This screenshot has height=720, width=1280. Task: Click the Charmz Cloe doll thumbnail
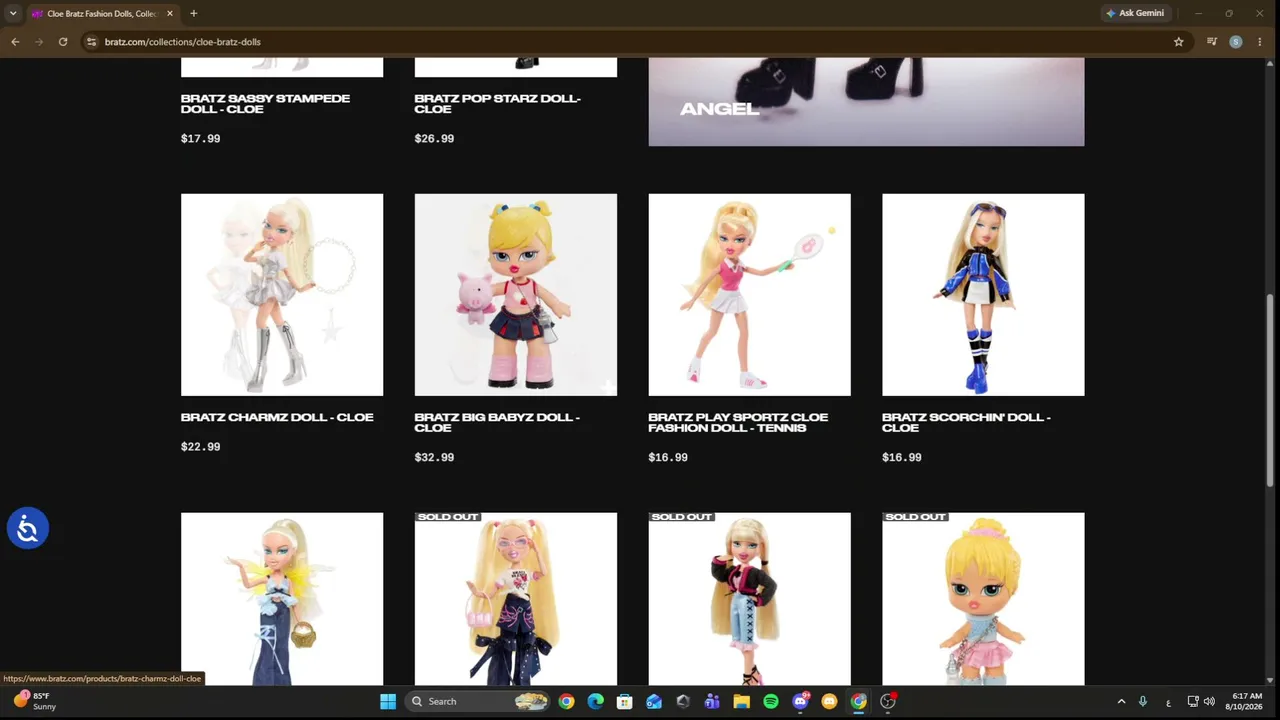[x=282, y=295]
